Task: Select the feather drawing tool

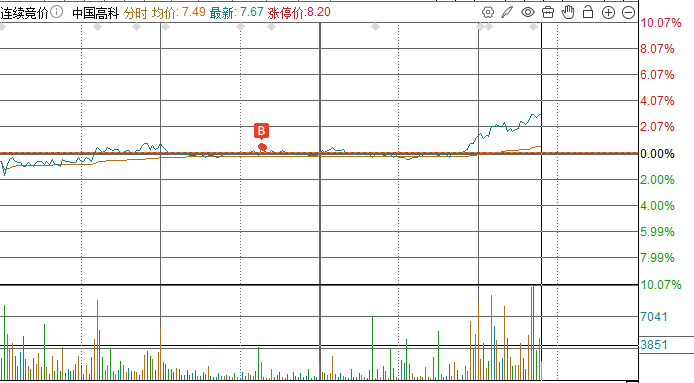Action: (507, 12)
